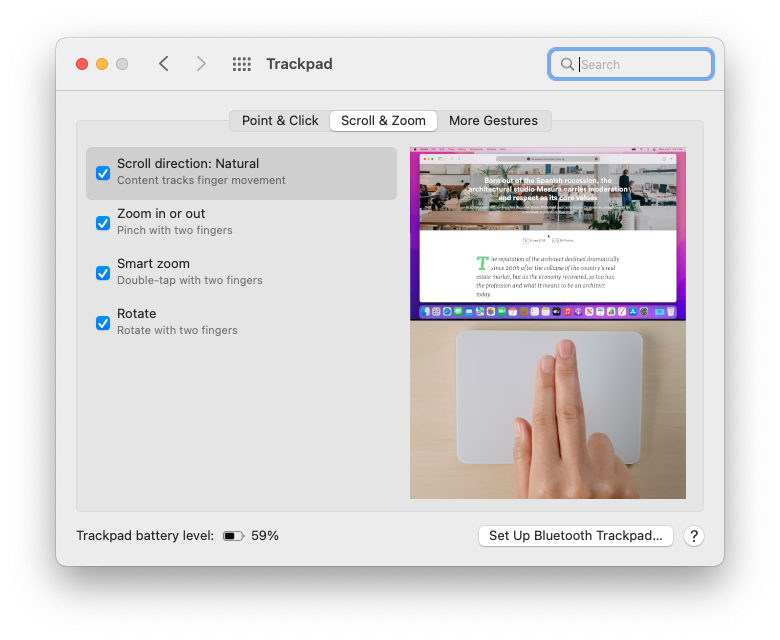Minimize the window with the yellow button
The image size is (780, 640).
[x=102, y=64]
